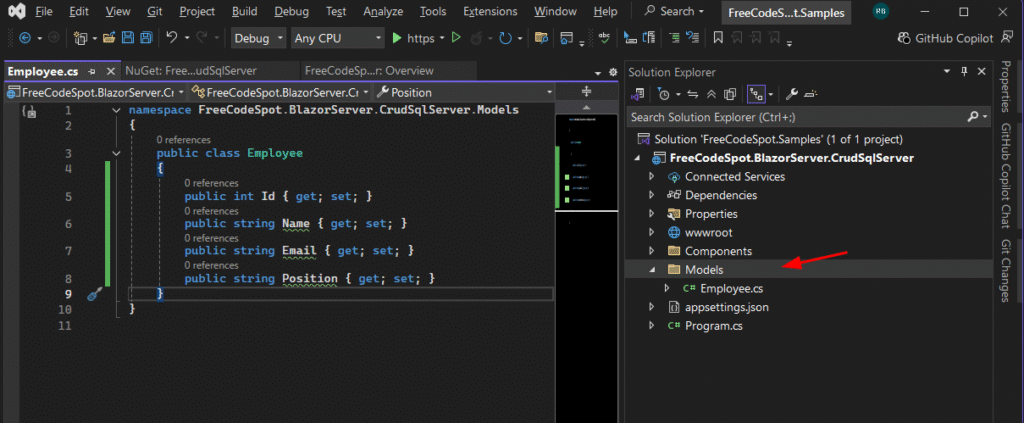Start Without Debugging using hollow green arrow
Screen dimensions: 1024x423
[x=457, y=39]
